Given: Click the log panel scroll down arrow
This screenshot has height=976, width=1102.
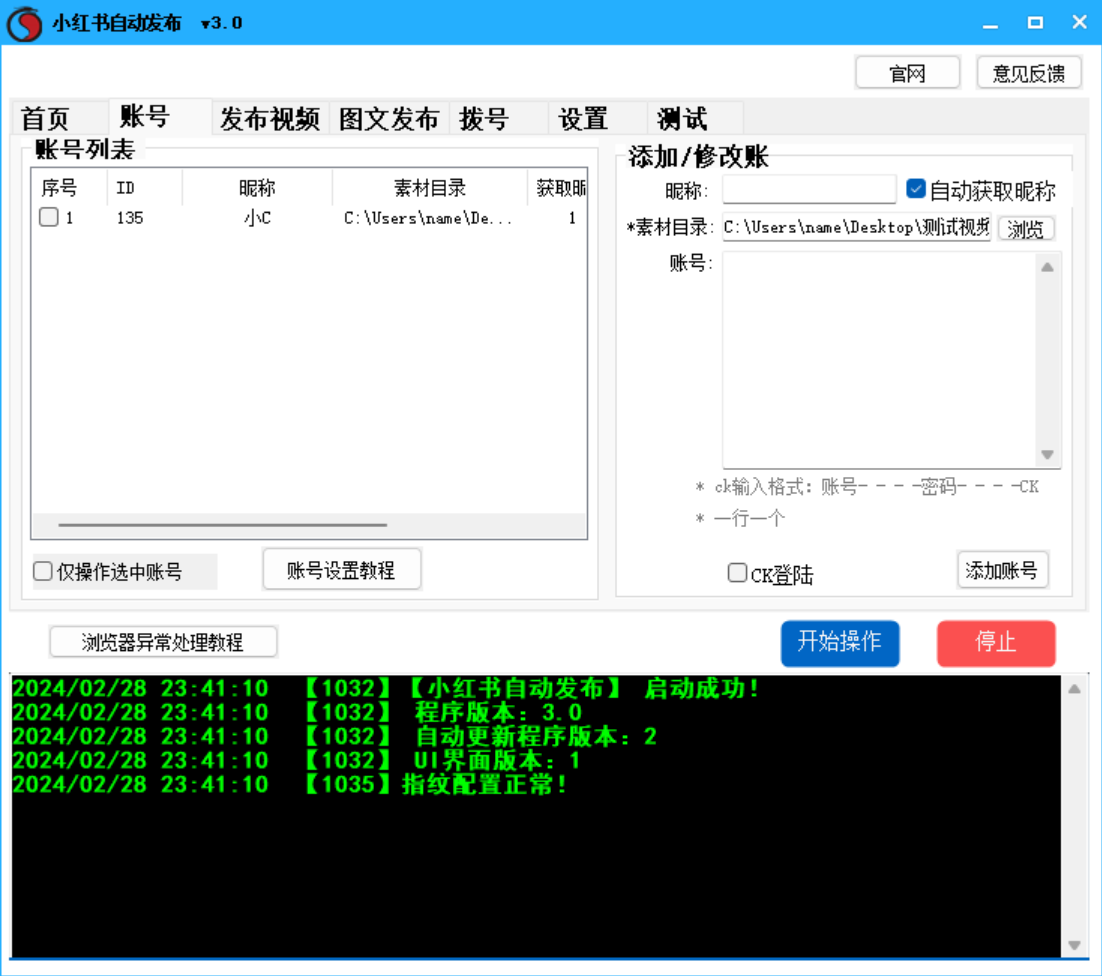Looking at the screenshot, I should [x=1074, y=945].
